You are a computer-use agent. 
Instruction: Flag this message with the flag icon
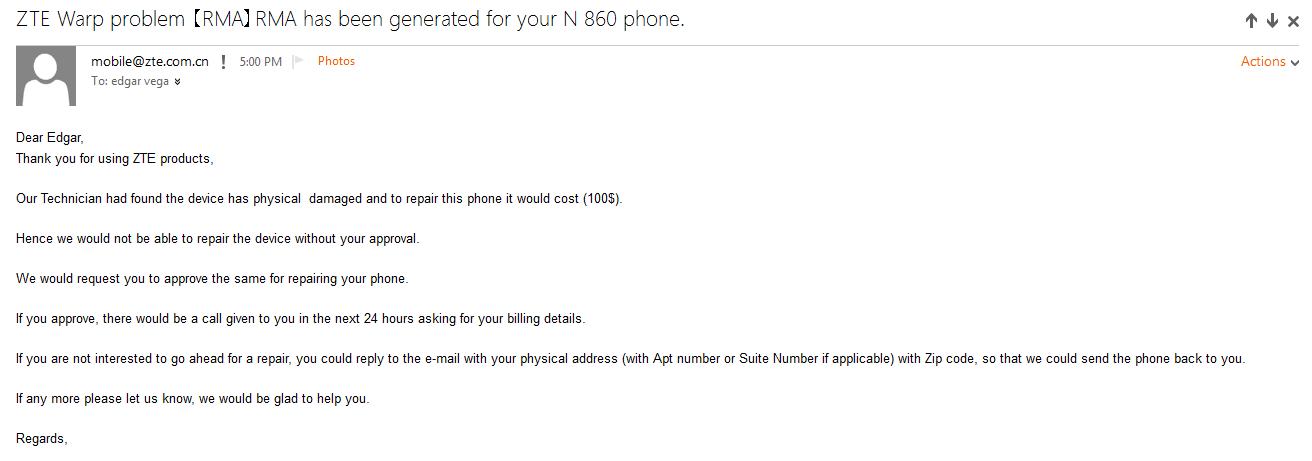[298, 62]
